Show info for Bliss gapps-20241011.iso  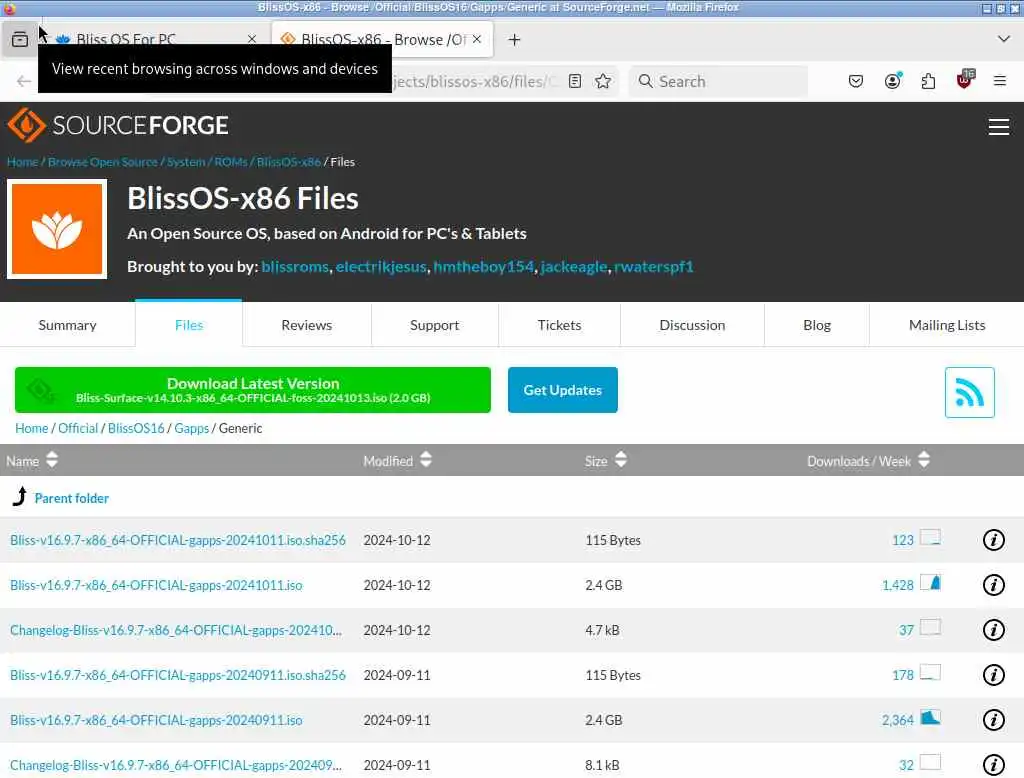(993, 585)
